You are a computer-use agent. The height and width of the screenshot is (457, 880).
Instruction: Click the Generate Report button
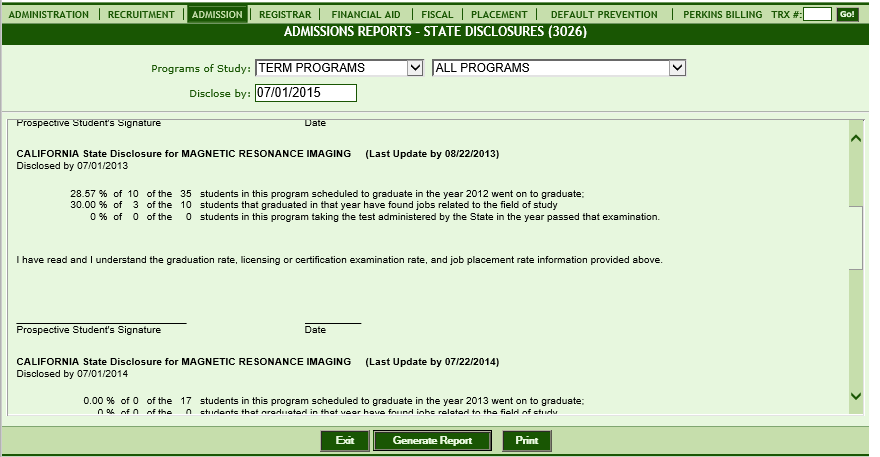coord(432,441)
